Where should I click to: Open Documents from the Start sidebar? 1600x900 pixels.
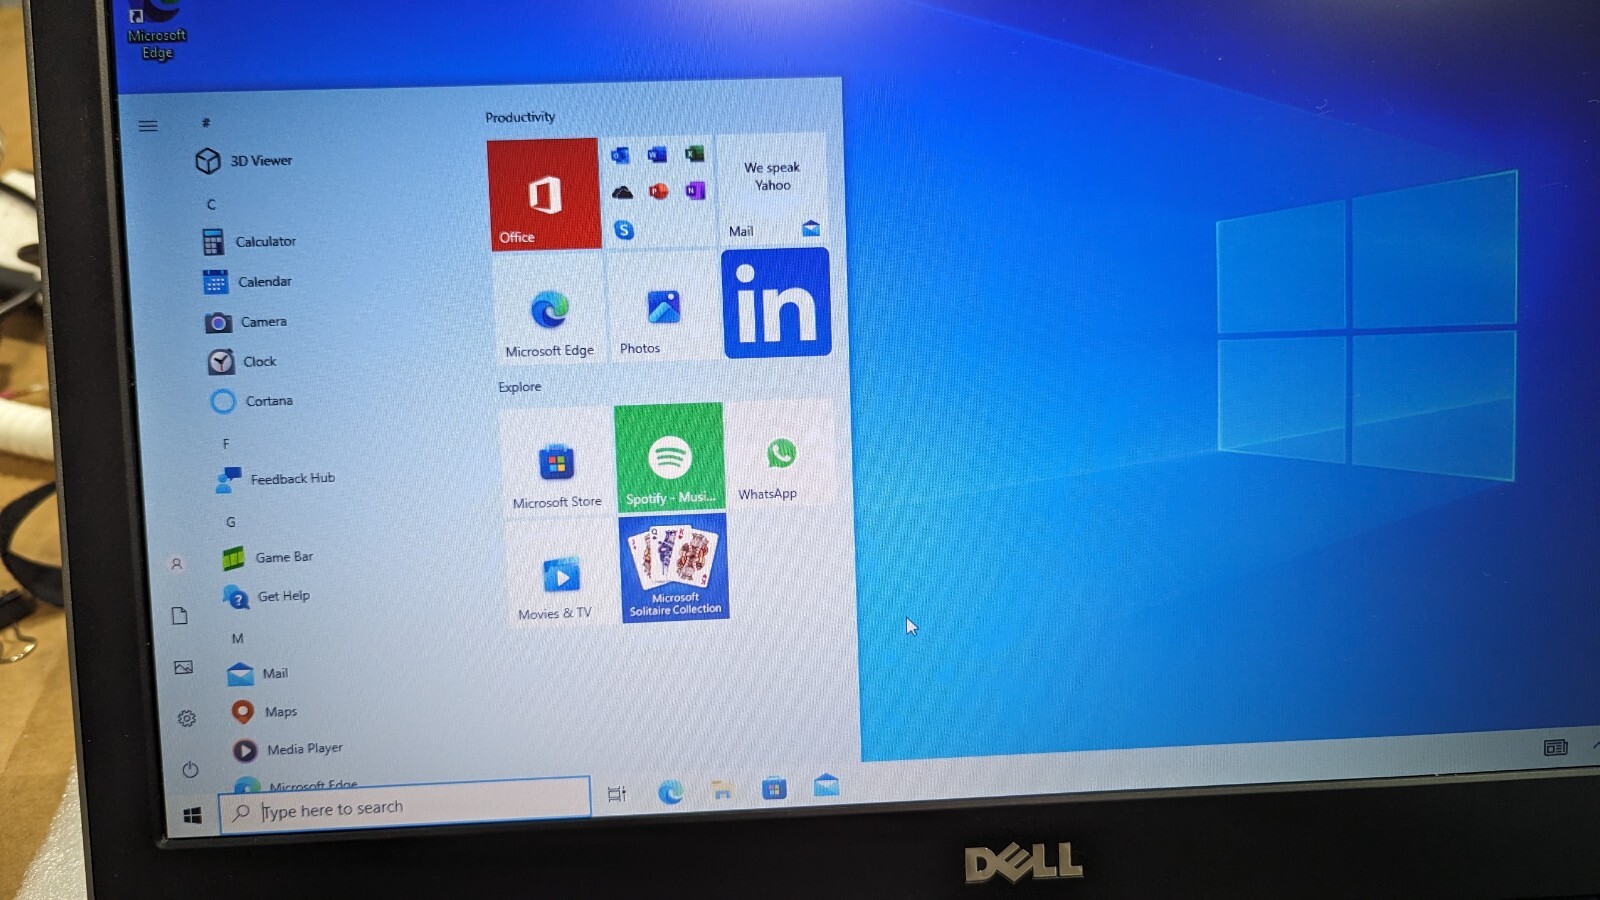[179, 616]
